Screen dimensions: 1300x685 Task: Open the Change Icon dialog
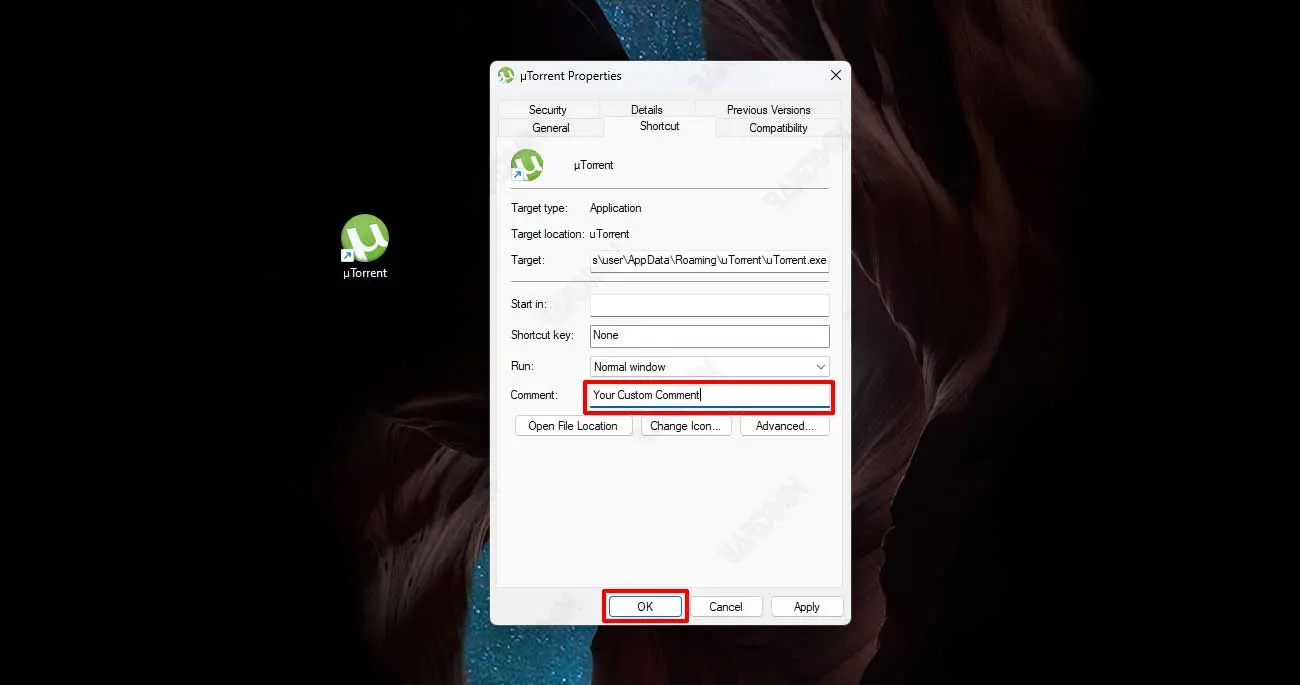point(686,426)
